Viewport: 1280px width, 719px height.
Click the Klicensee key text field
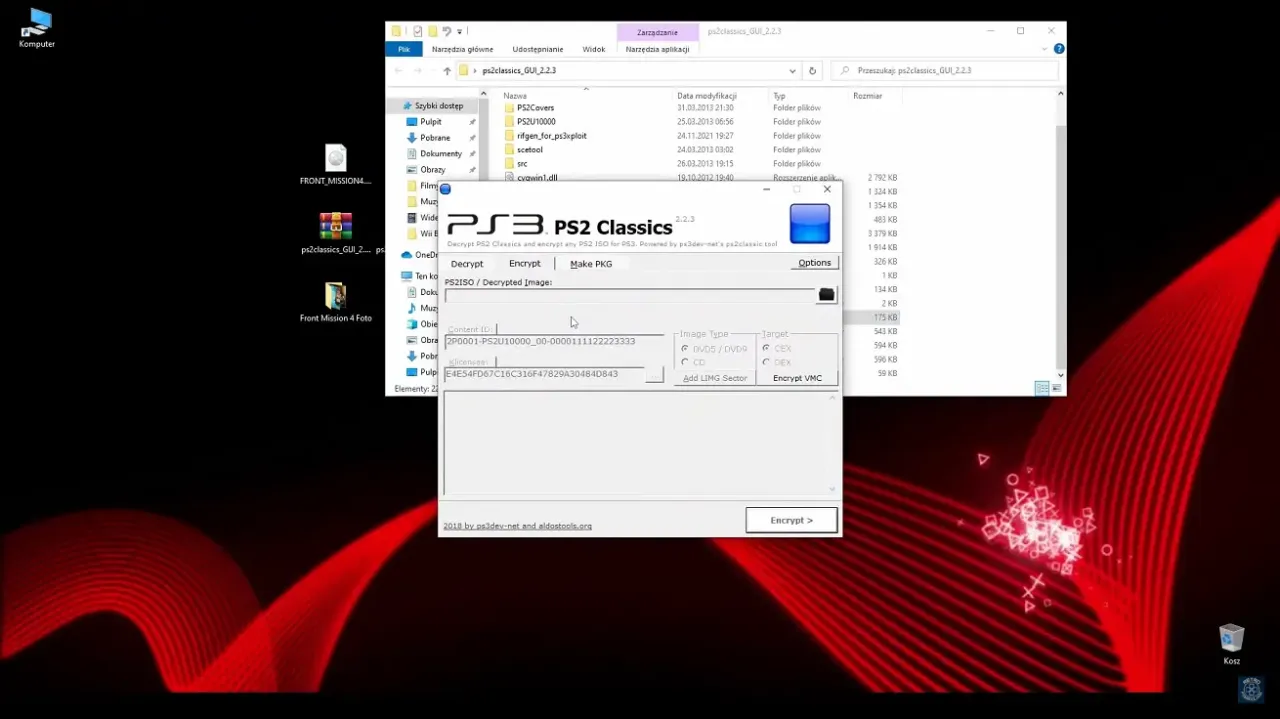point(544,374)
